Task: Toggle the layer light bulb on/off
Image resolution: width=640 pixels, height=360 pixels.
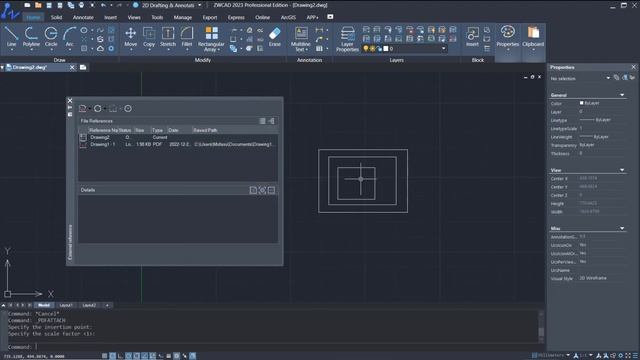Action: tap(366, 49)
